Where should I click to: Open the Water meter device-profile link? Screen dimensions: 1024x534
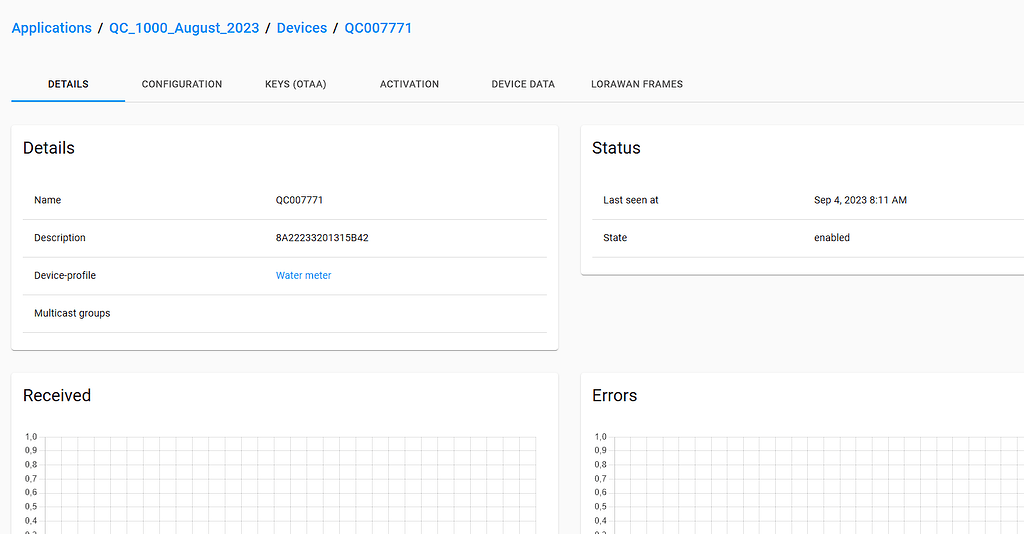[303, 275]
